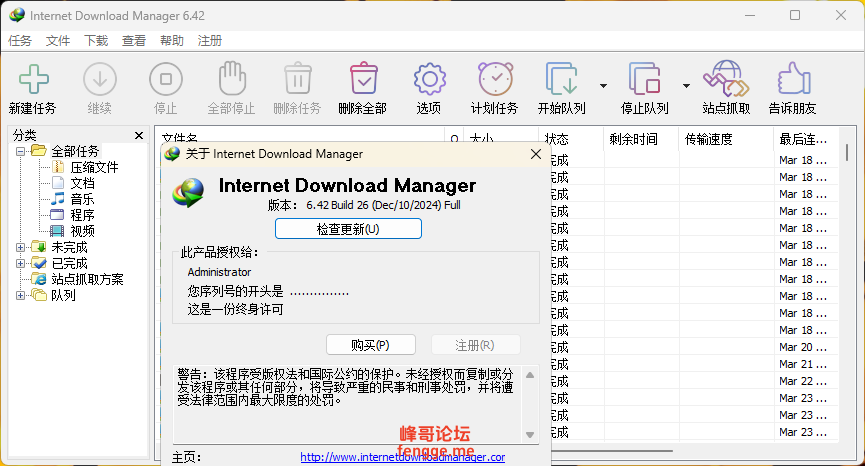Viewport: 865px width, 466px height.
Task: Select the Video (视频) category
Action: [82, 231]
